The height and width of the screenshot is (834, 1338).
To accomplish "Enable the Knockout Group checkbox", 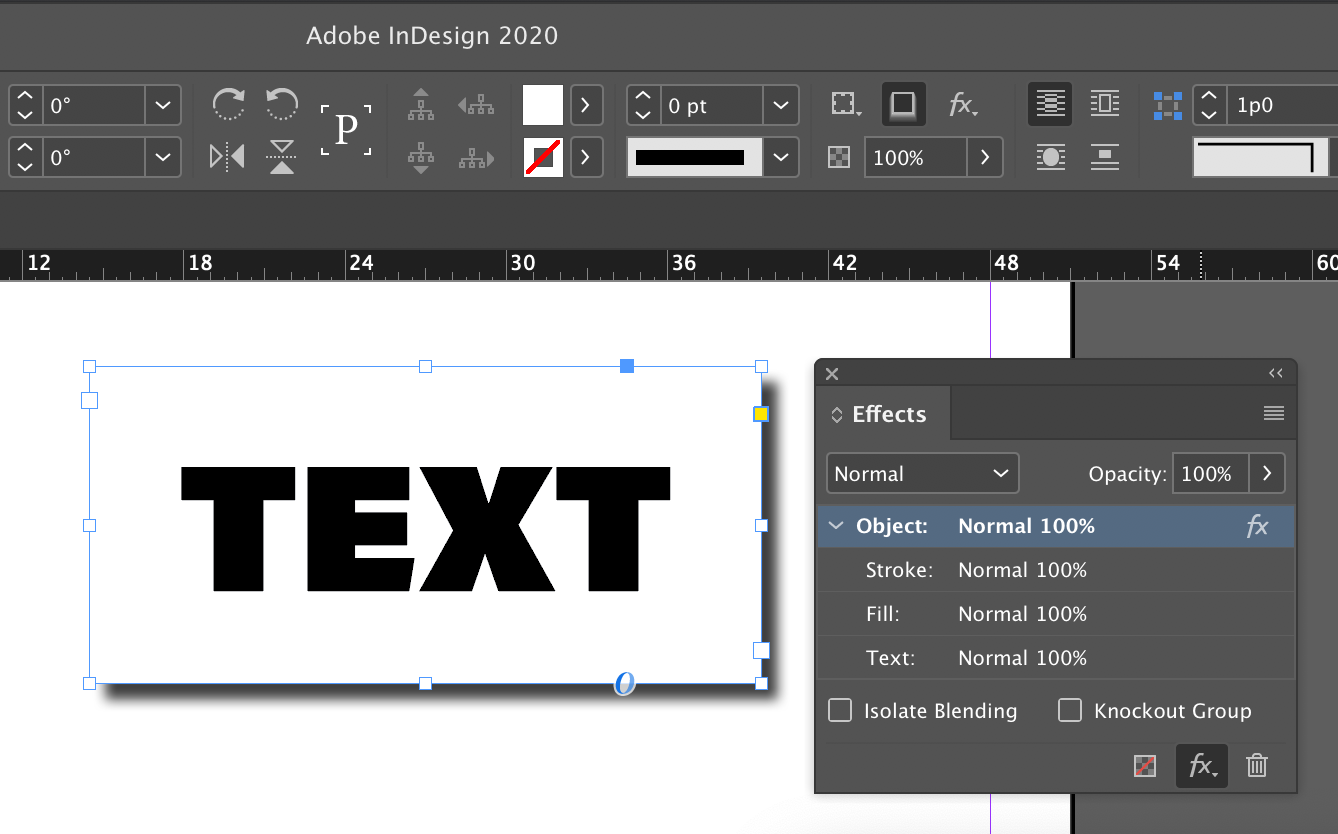I will tap(1069, 710).
